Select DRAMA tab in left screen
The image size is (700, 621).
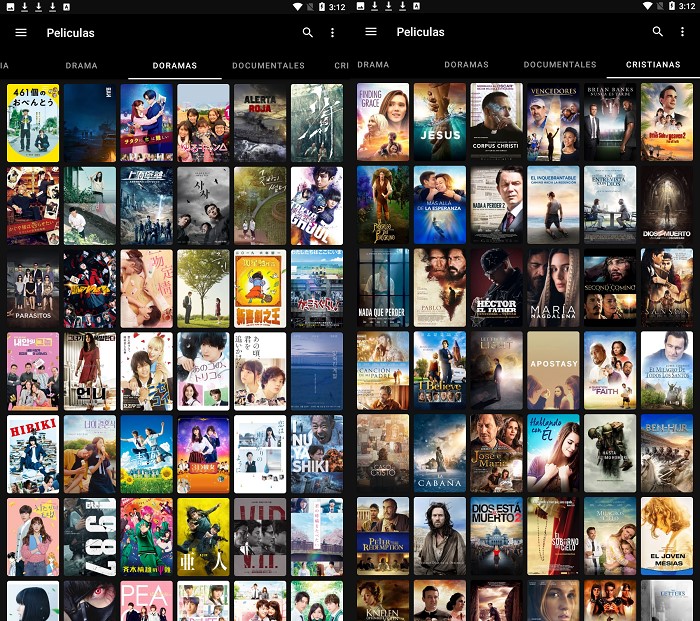(x=81, y=66)
